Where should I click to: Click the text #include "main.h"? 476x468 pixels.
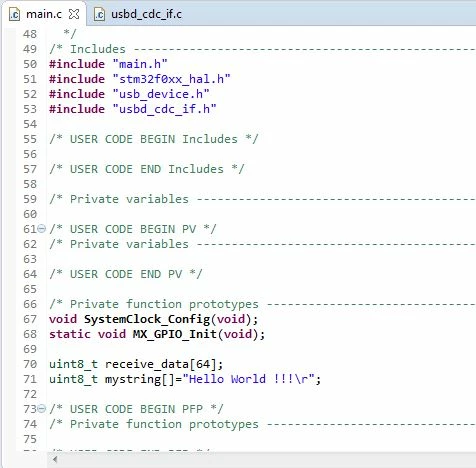[x=108, y=64]
